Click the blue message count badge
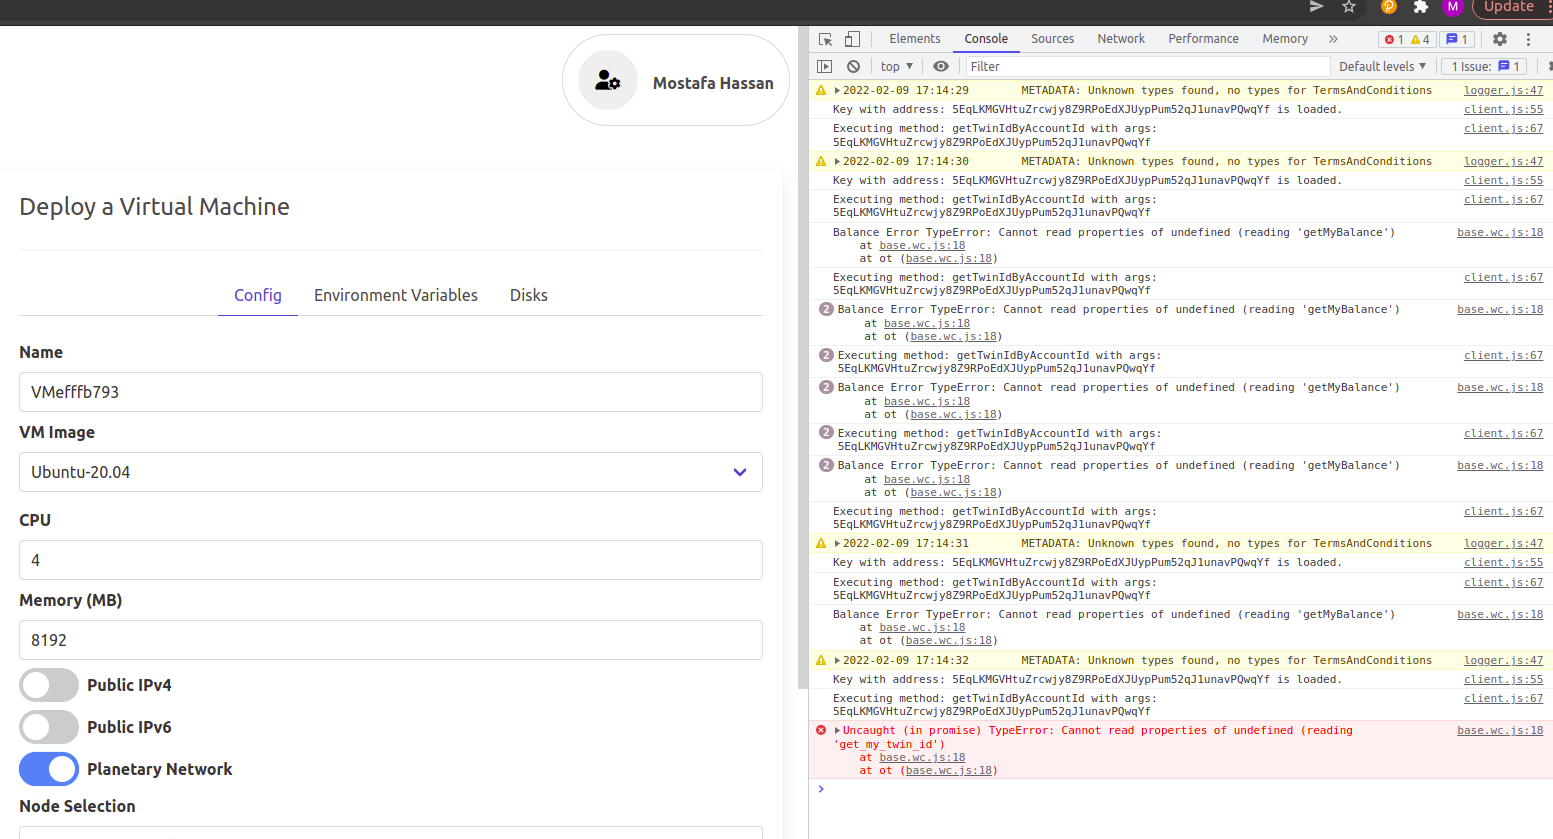1553x839 pixels. tap(1457, 39)
